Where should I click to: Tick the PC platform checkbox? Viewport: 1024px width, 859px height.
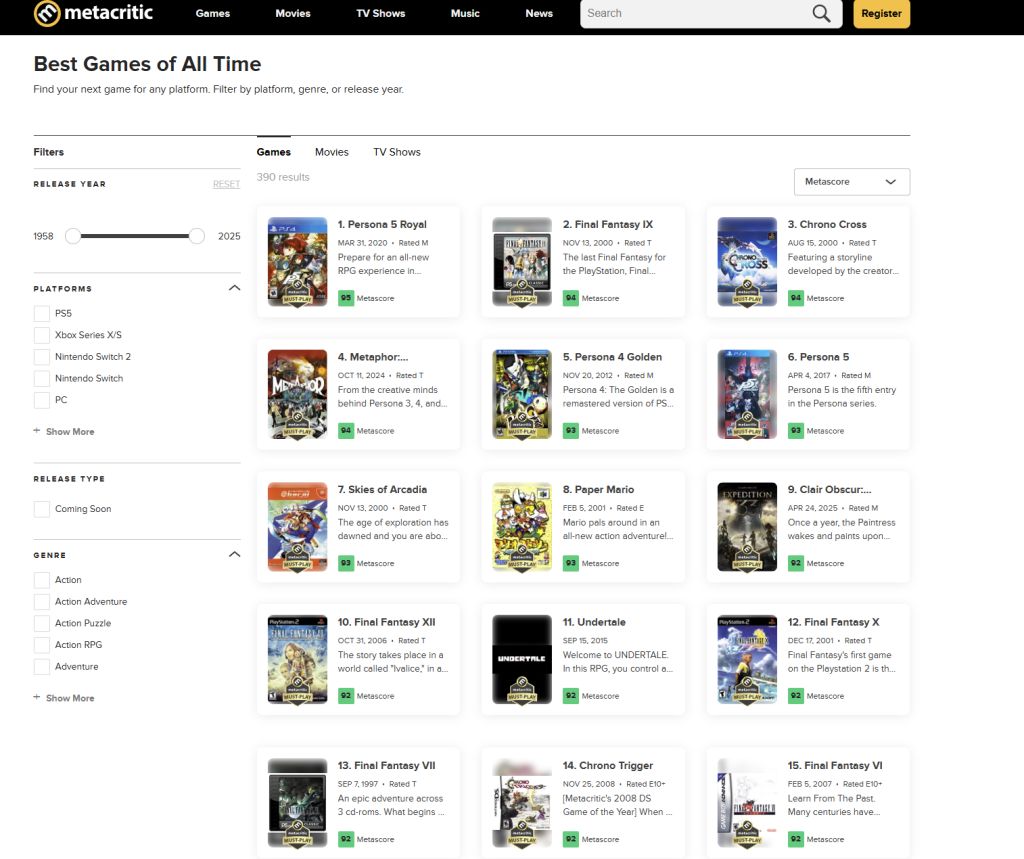click(x=42, y=400)
